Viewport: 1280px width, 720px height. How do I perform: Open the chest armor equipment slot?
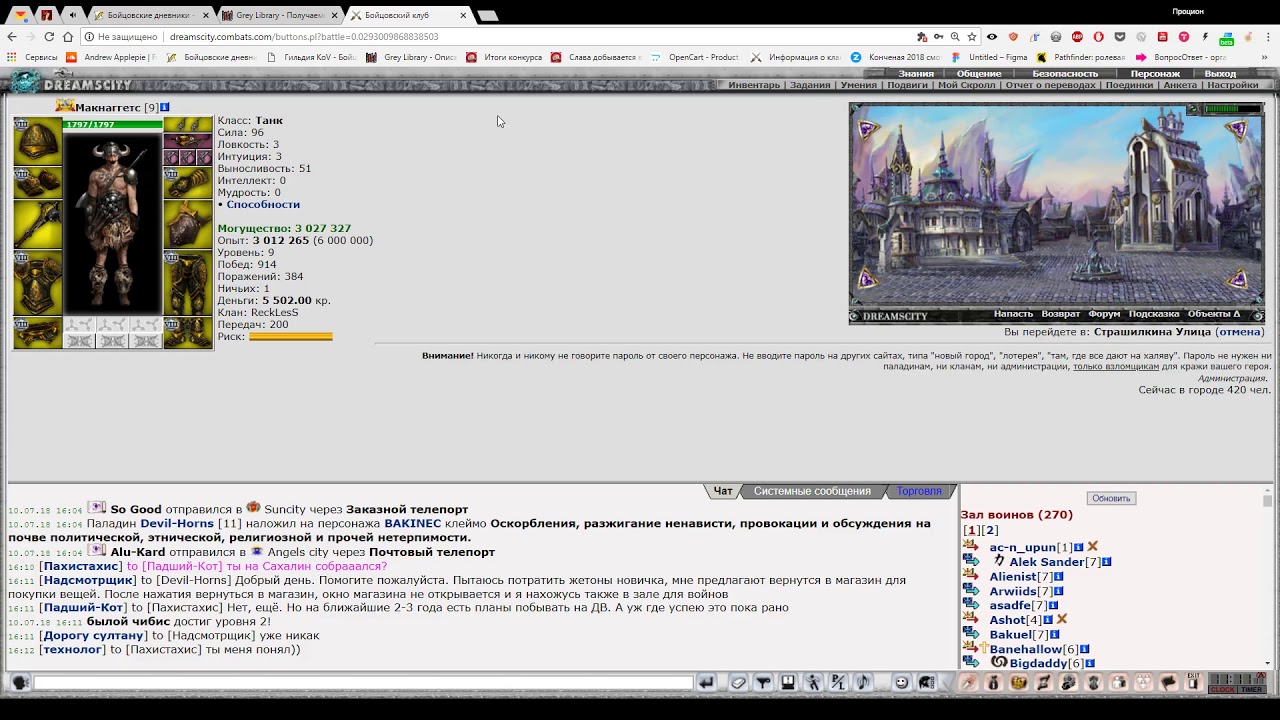[x=38, y=282]
